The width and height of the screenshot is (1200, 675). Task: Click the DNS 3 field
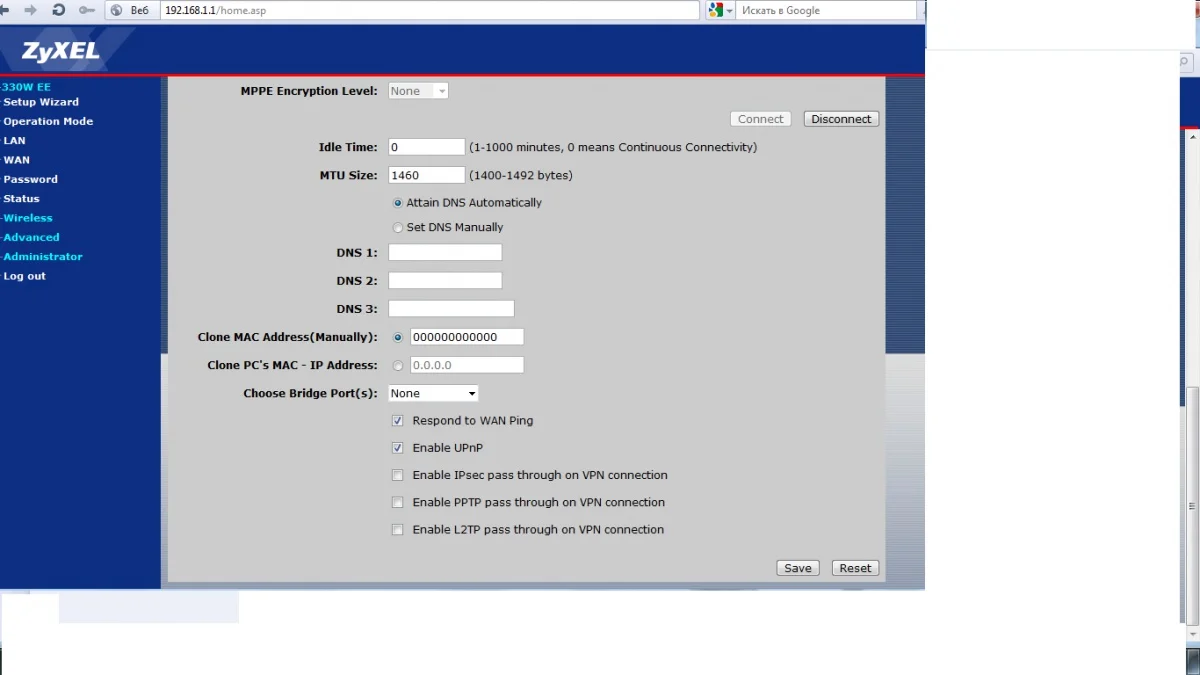coord(451,309)
